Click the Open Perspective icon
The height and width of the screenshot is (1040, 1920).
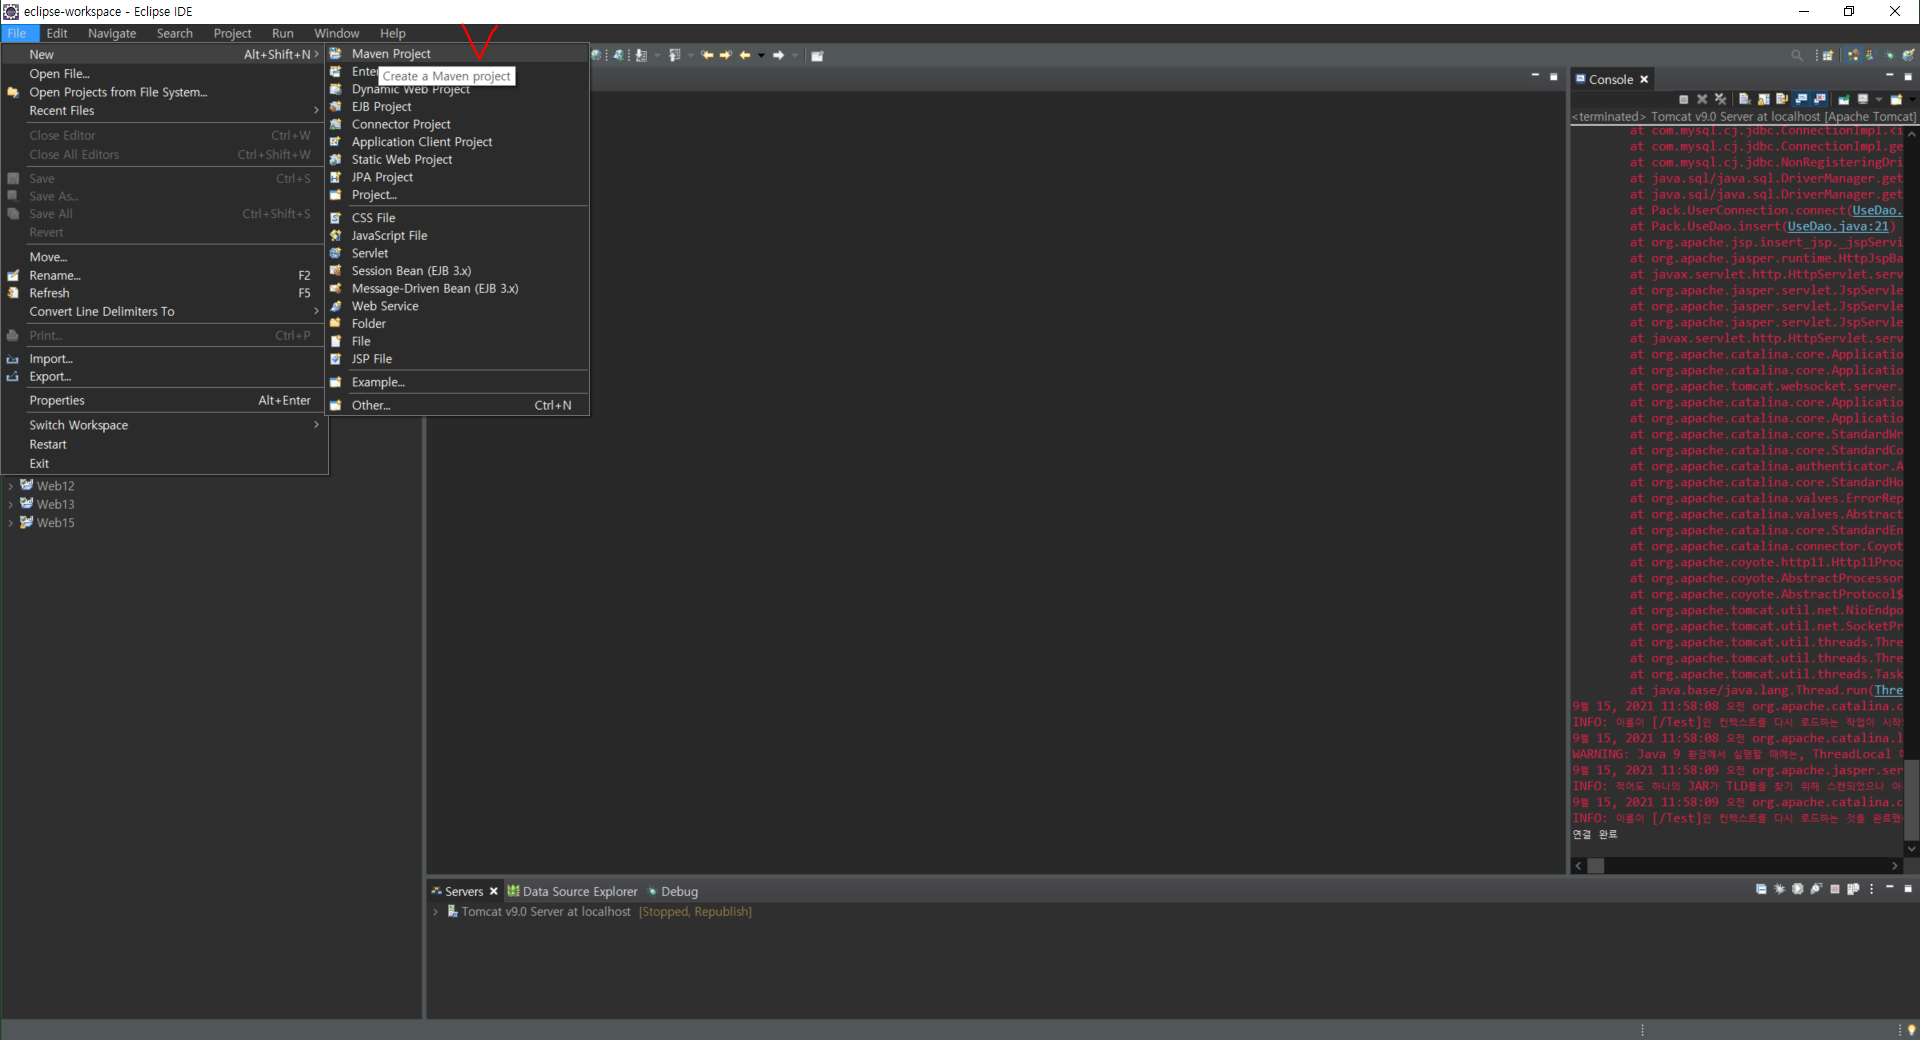point(1828,55)
